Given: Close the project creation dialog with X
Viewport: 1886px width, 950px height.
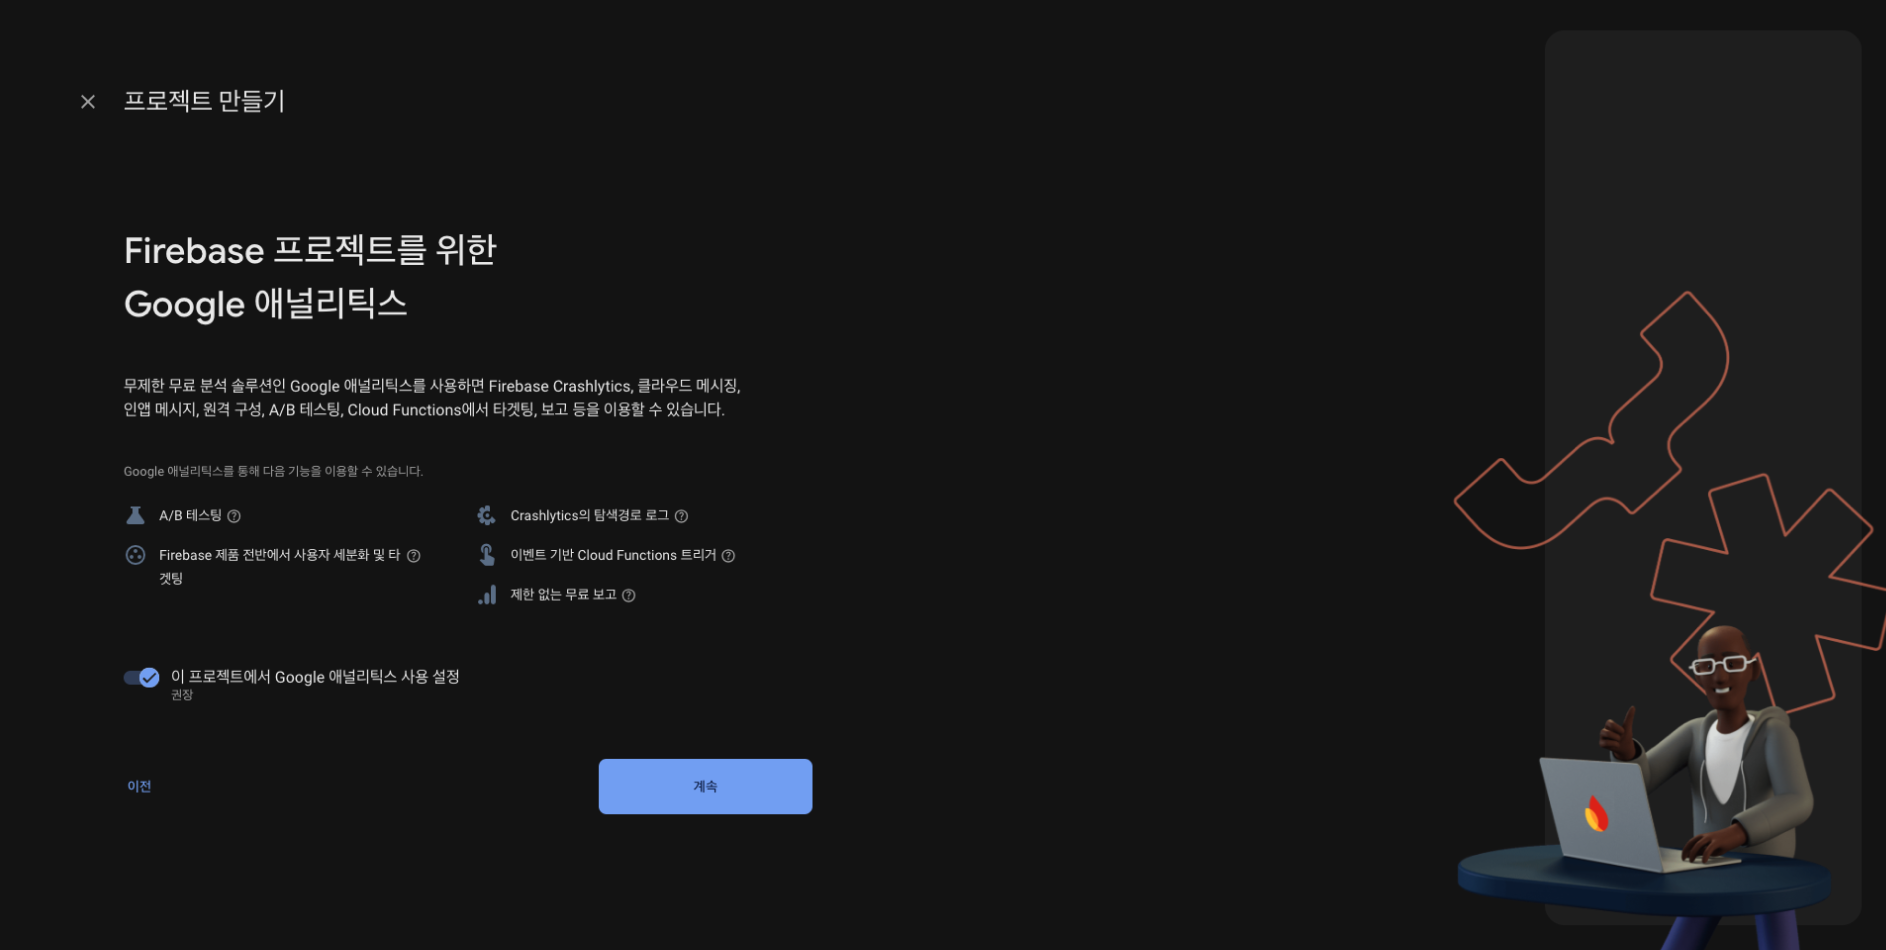Looking at the screenshot, I should [88, 101].
